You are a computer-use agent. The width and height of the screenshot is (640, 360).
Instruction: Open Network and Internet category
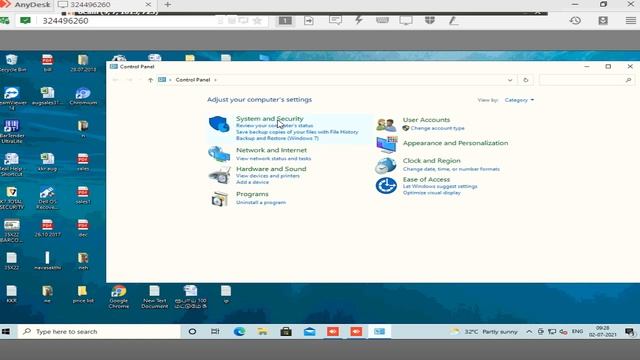(271, 150)
